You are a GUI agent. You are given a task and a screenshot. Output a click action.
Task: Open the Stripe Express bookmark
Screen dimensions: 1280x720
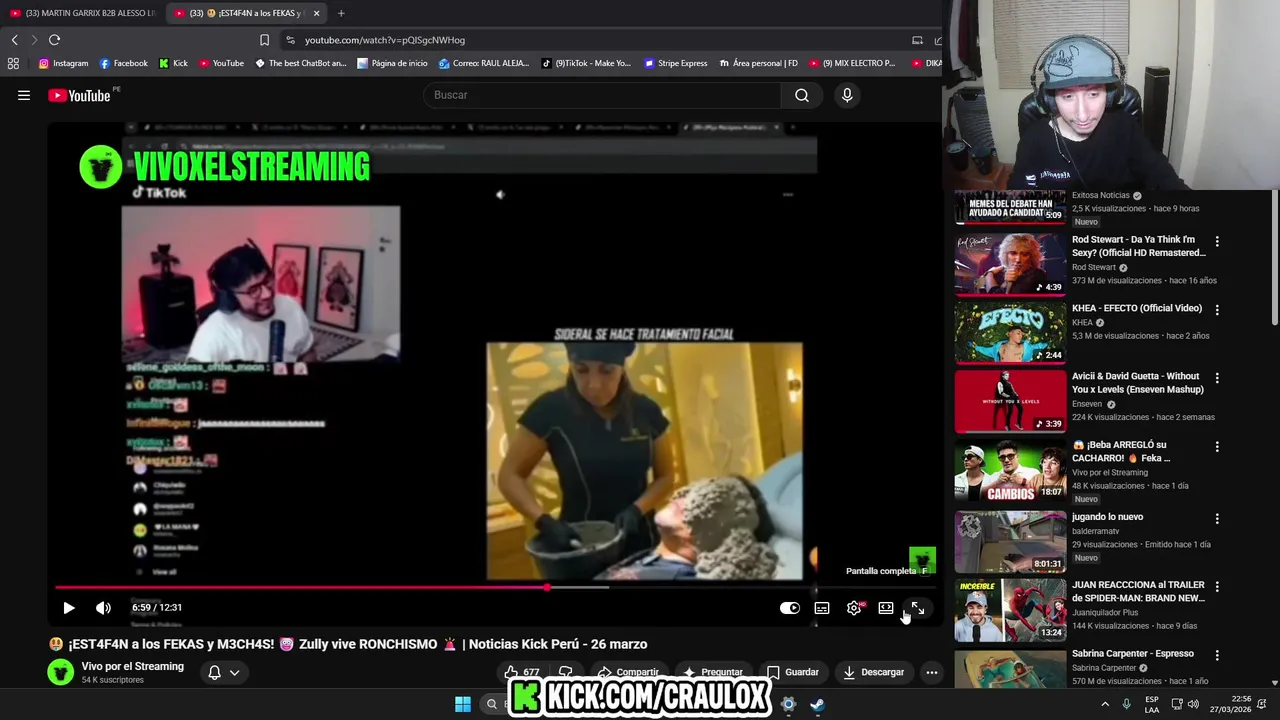[676, 63]
